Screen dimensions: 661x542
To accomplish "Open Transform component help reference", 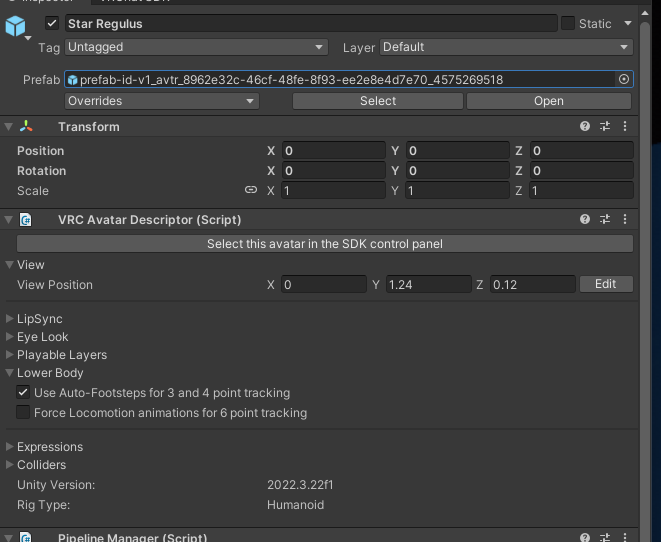I will click(x=585, y=126).
